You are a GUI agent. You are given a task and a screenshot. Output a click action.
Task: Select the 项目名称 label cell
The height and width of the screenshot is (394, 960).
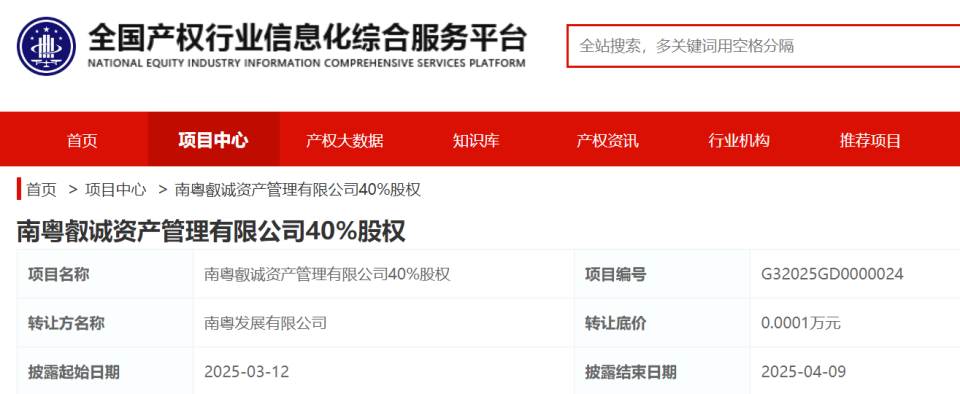pyautogui.click(x=105, y=274)
